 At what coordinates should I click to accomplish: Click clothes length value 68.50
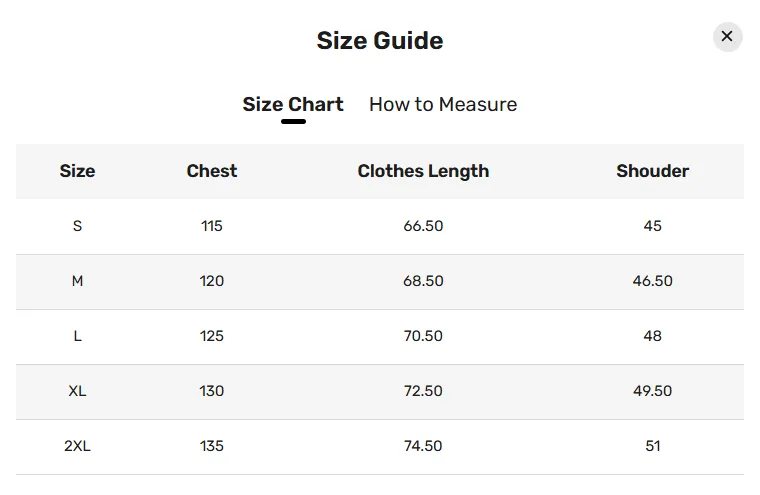(423, 281)
